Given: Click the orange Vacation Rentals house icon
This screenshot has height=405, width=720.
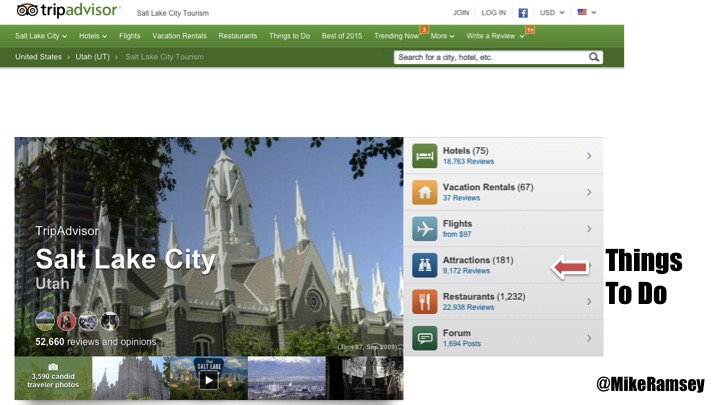Looking at the screenshot, I should pos(424,192).
